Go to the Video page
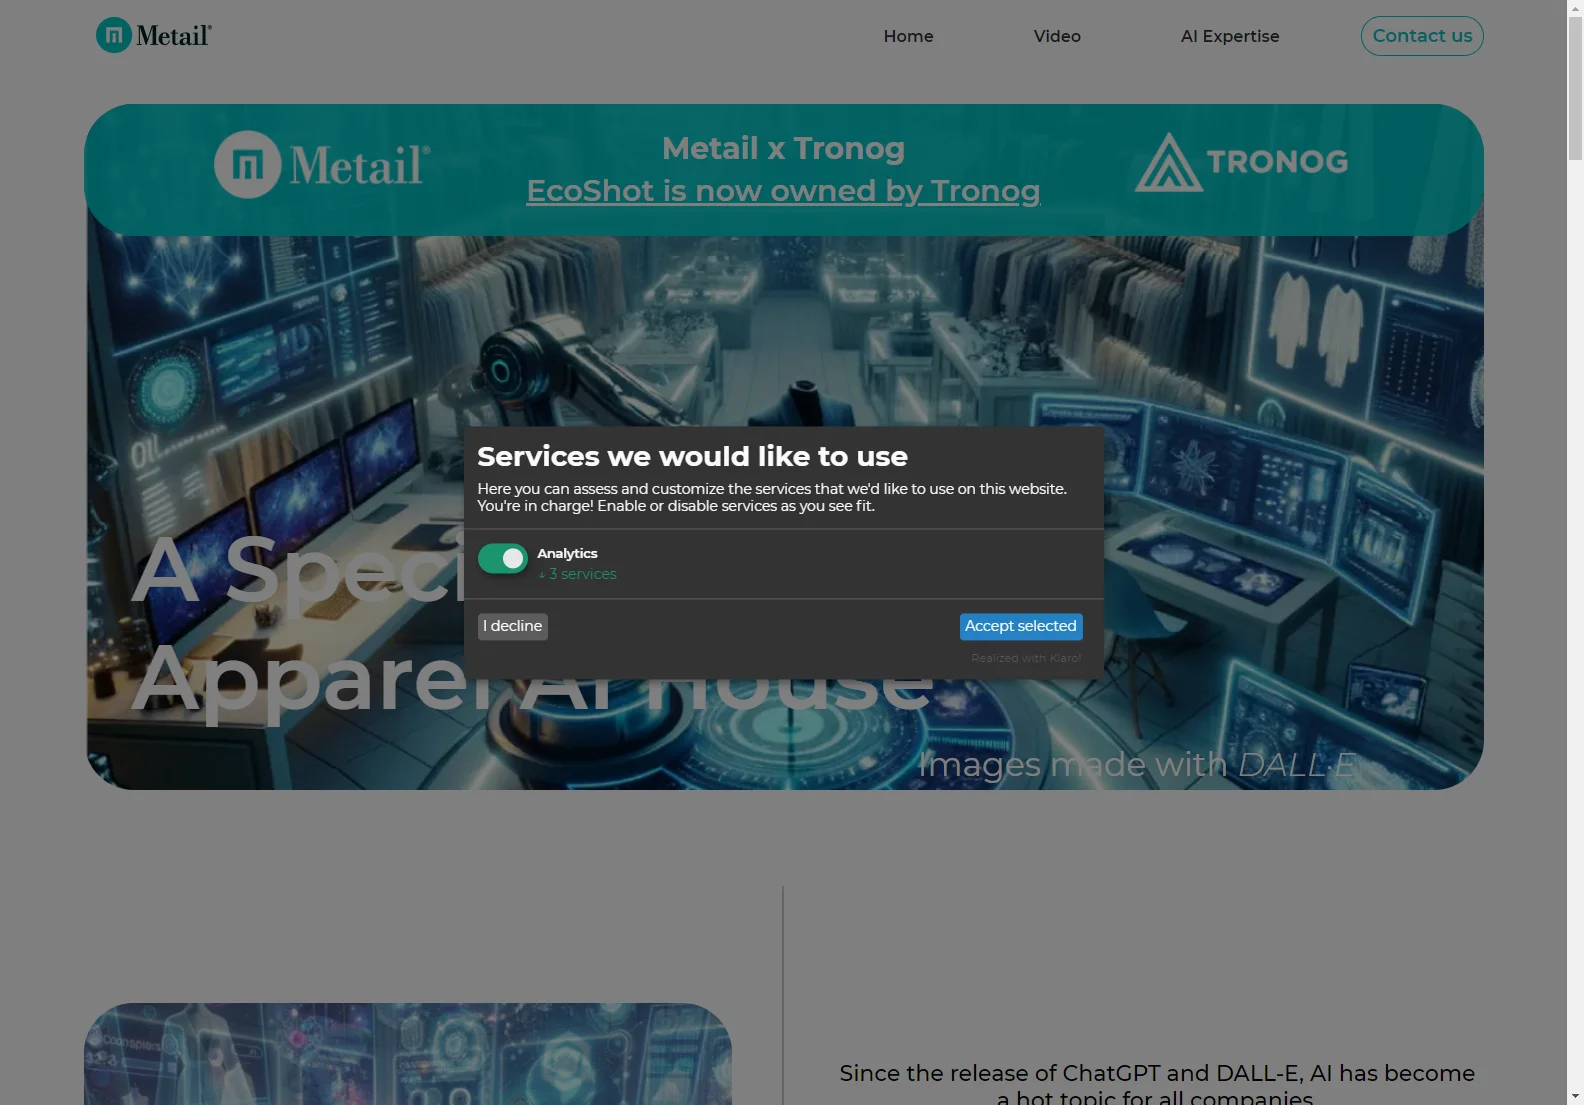The image size is (1584, 1105). [x=1057, y=36]
